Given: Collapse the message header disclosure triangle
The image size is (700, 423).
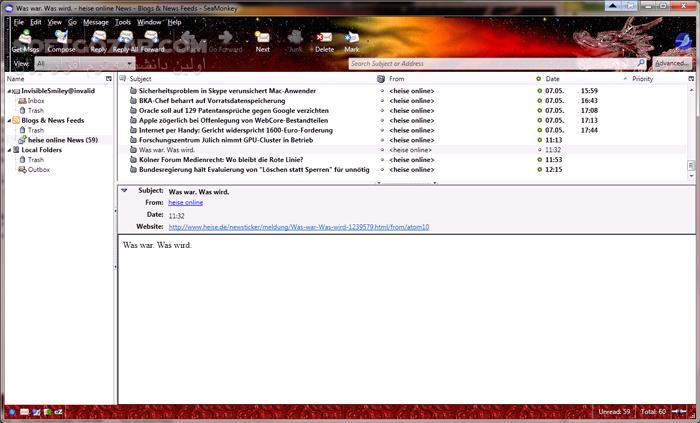Looking at the screenshot, I should click(124, 190).
